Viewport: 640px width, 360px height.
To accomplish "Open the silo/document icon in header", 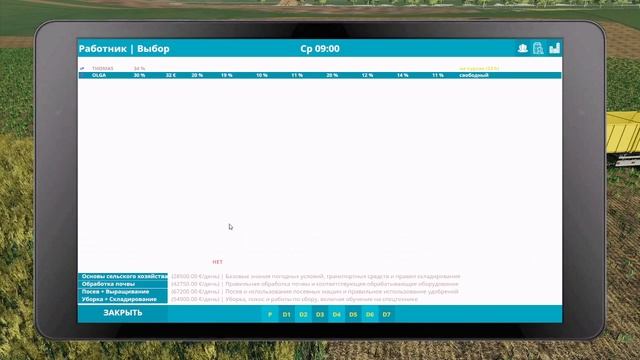I will click(538, 49).
